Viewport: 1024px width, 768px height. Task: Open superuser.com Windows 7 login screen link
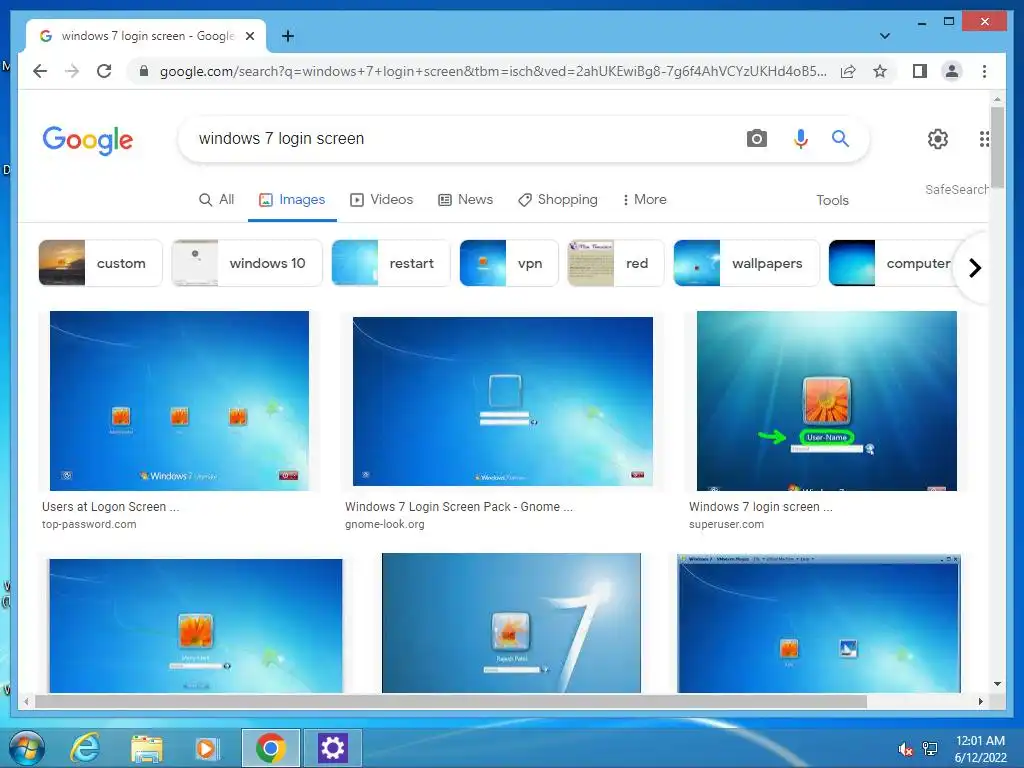click(761, 507)
